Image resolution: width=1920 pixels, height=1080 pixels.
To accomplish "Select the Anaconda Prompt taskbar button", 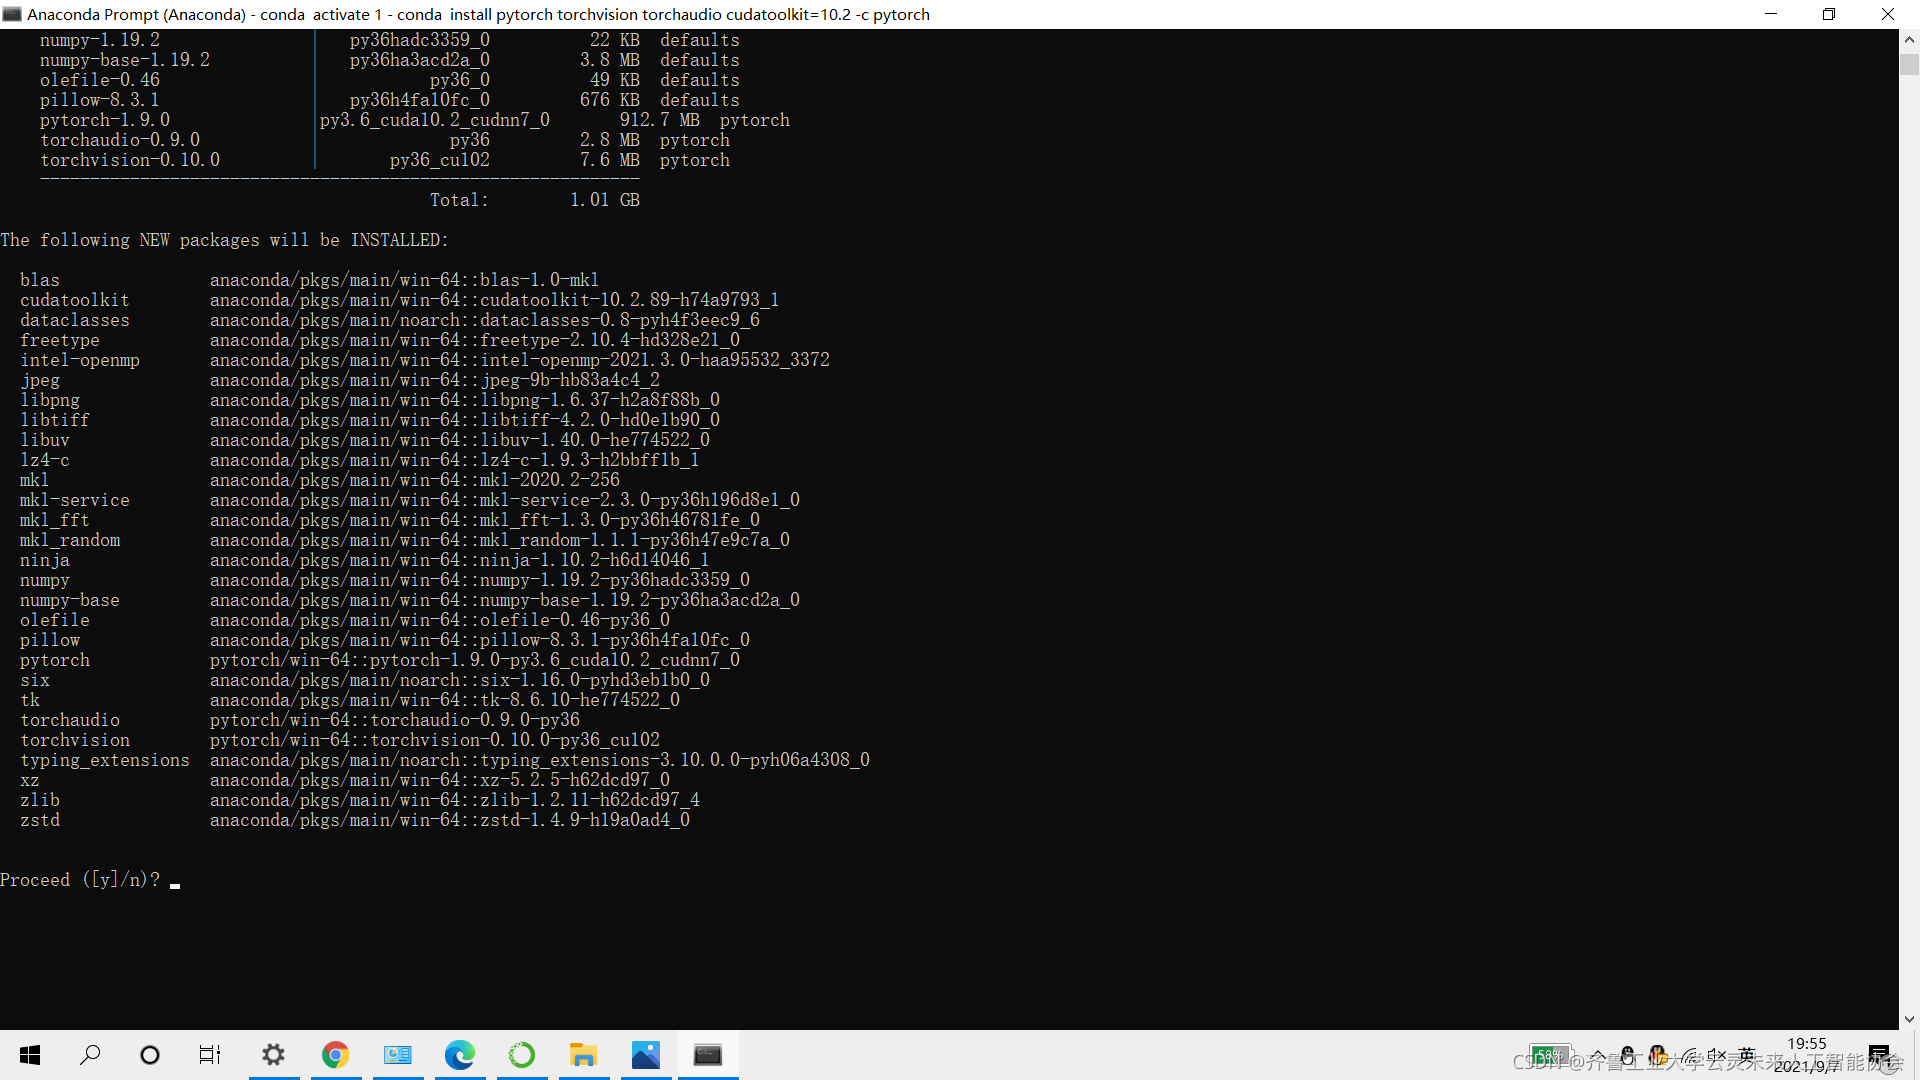I will [x=708, y=1055].
